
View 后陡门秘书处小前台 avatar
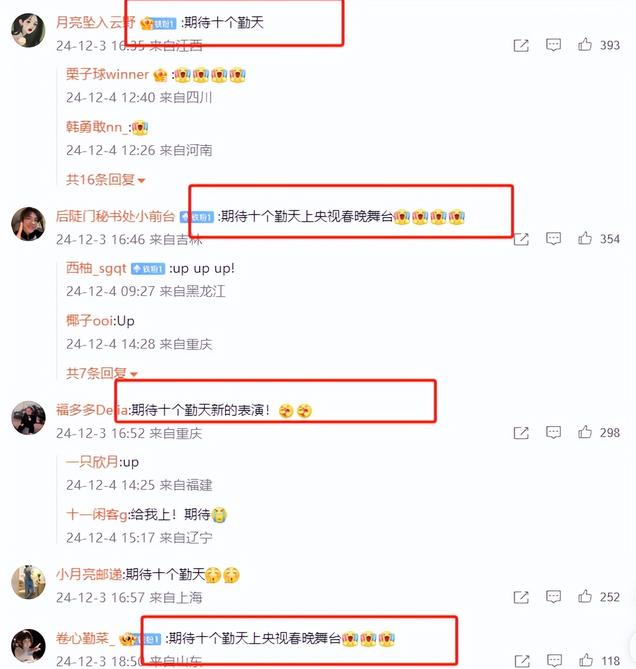tap(28, 224)
